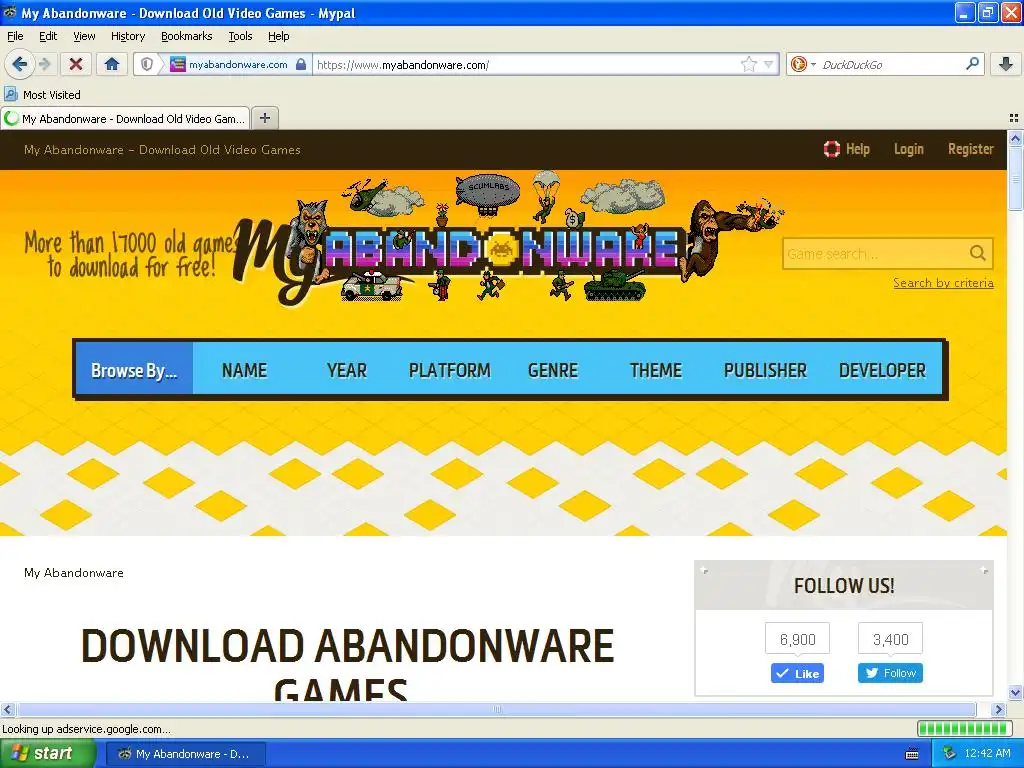This screenshot has height=768, width=1024.
Task: Click the My Abandonware breadcrumb text
Action: click(73, 573)
